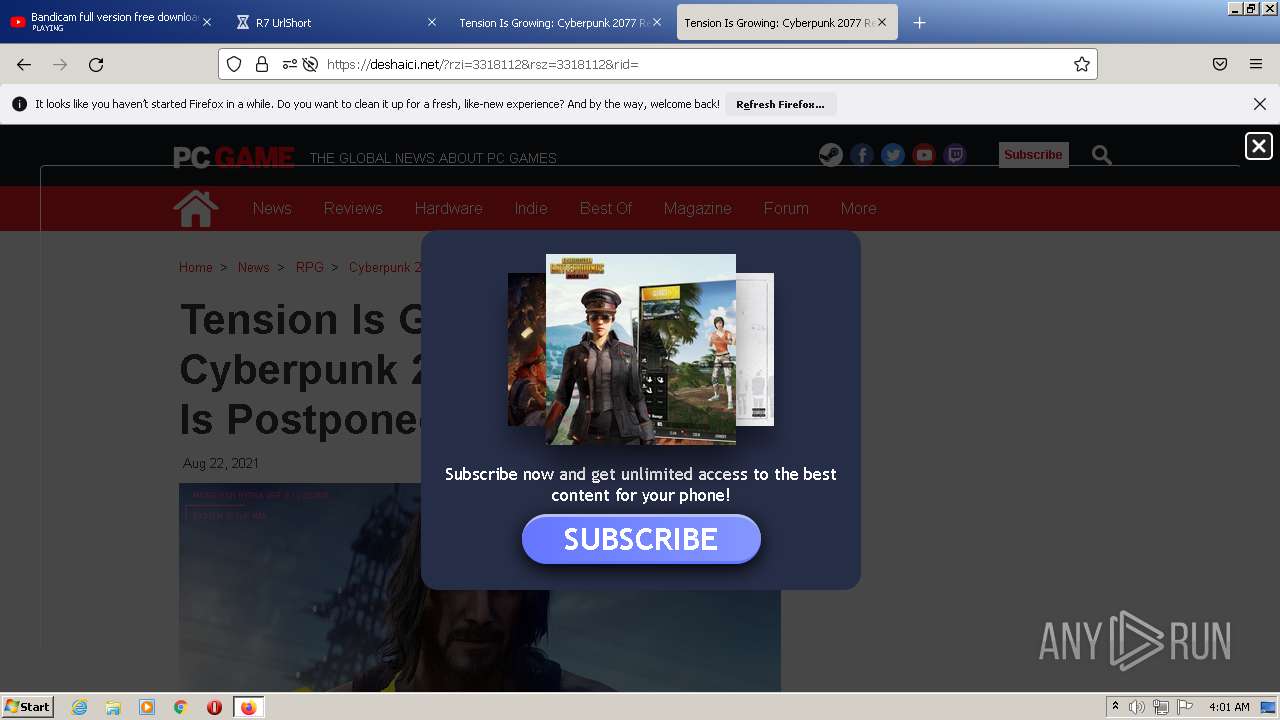Launch Chrome from the taskbar

coord(181,707)
